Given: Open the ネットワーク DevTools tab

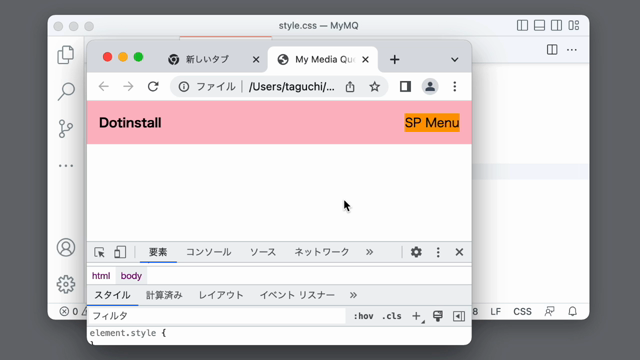Looking at the screenshot, I should [322, 252].
